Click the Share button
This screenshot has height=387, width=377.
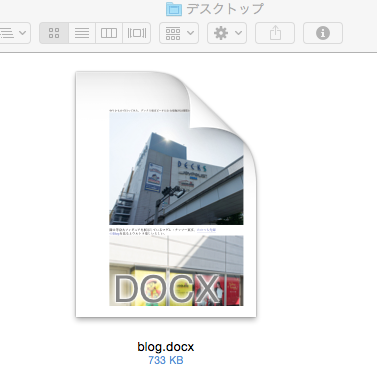pyautogui.click(x=275, y=33)
